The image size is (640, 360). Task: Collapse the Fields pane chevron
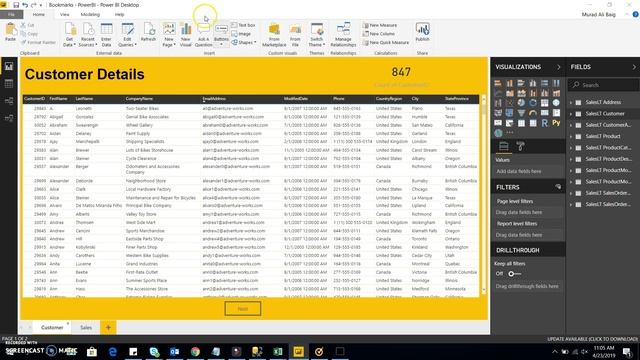pyautogui.click(x=634, y=67)
